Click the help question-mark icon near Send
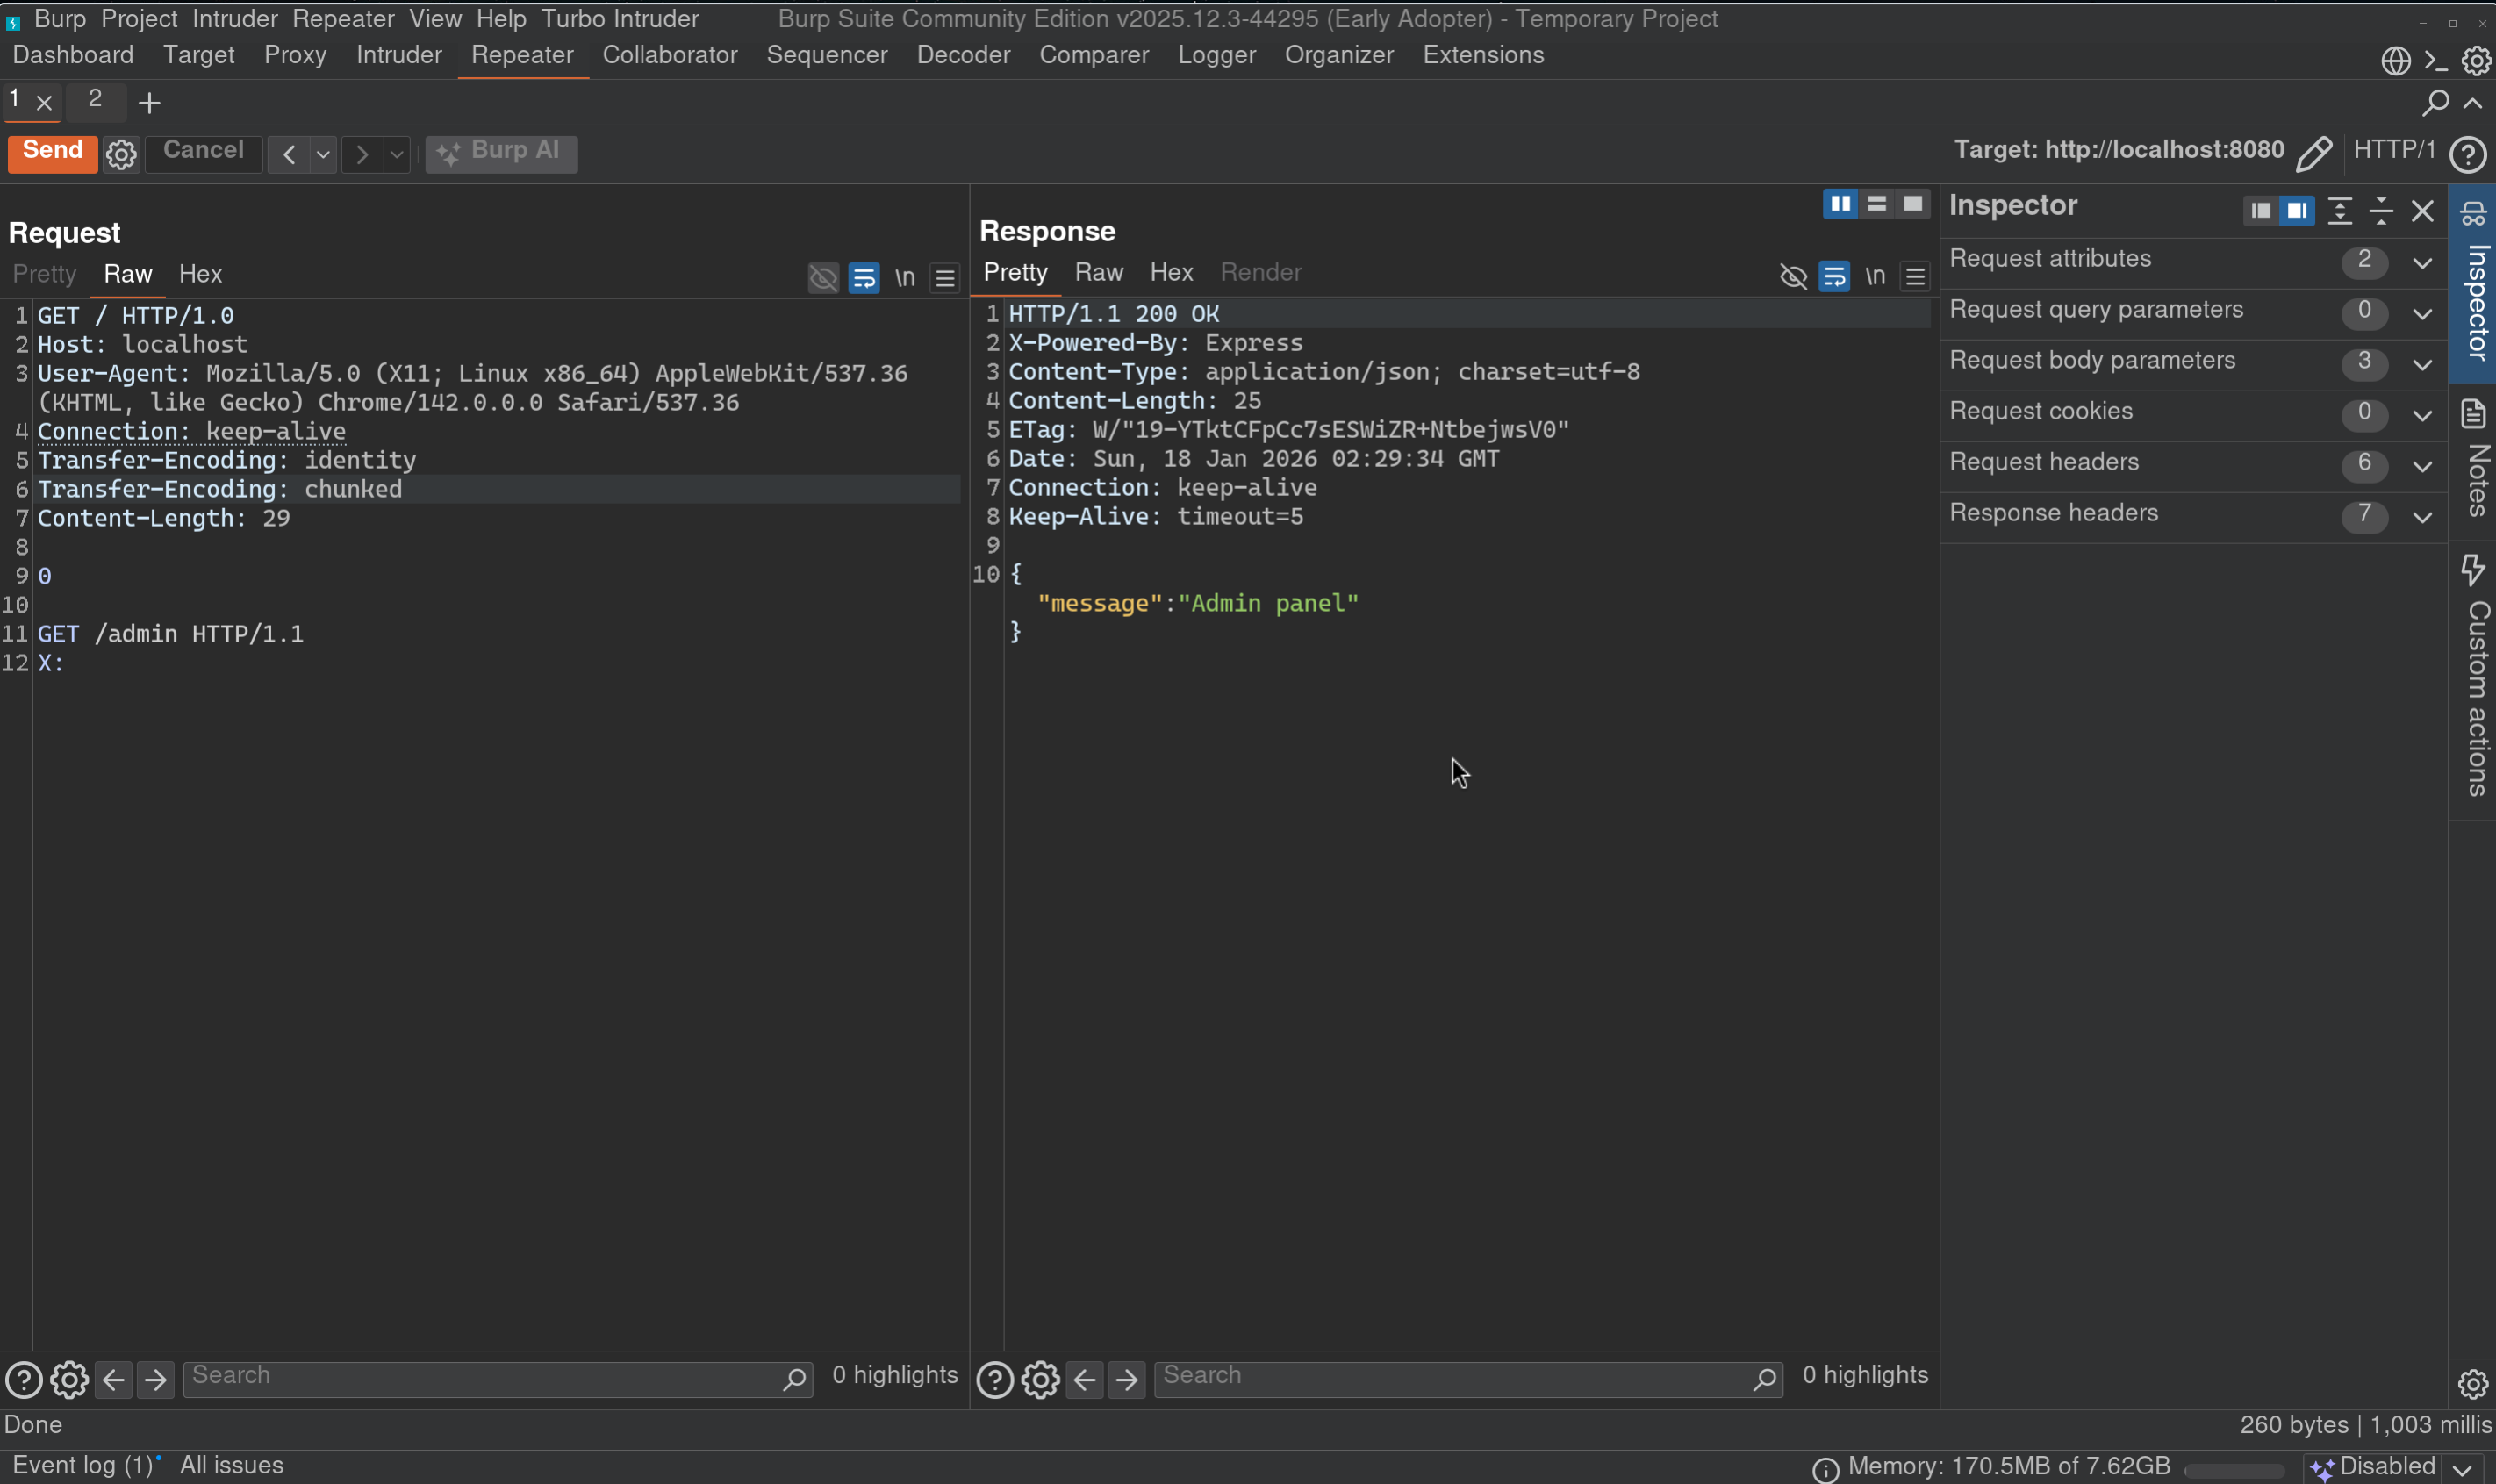The width and height of the screenshot is (2496, 1484). click(2470, 154)
